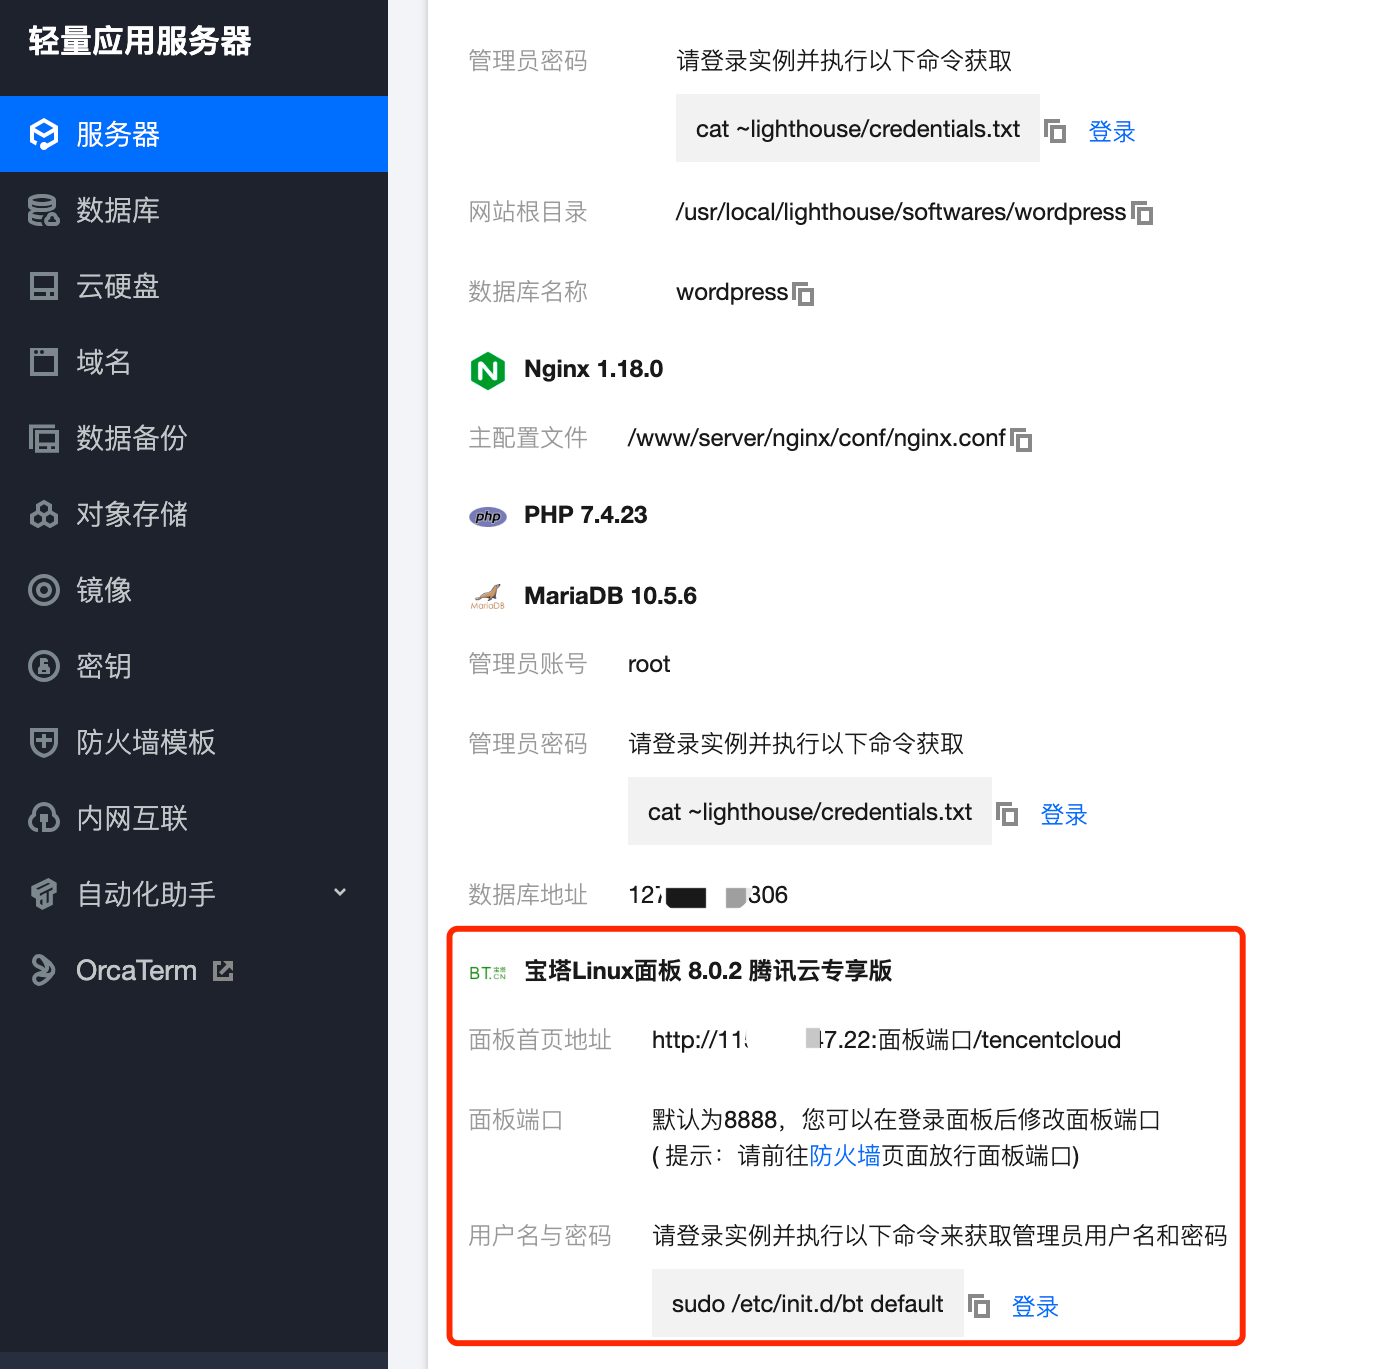Viewport: 1388px width, 1369px height.
Task: Open 域名 sidebar item
Action: (194, 362)
